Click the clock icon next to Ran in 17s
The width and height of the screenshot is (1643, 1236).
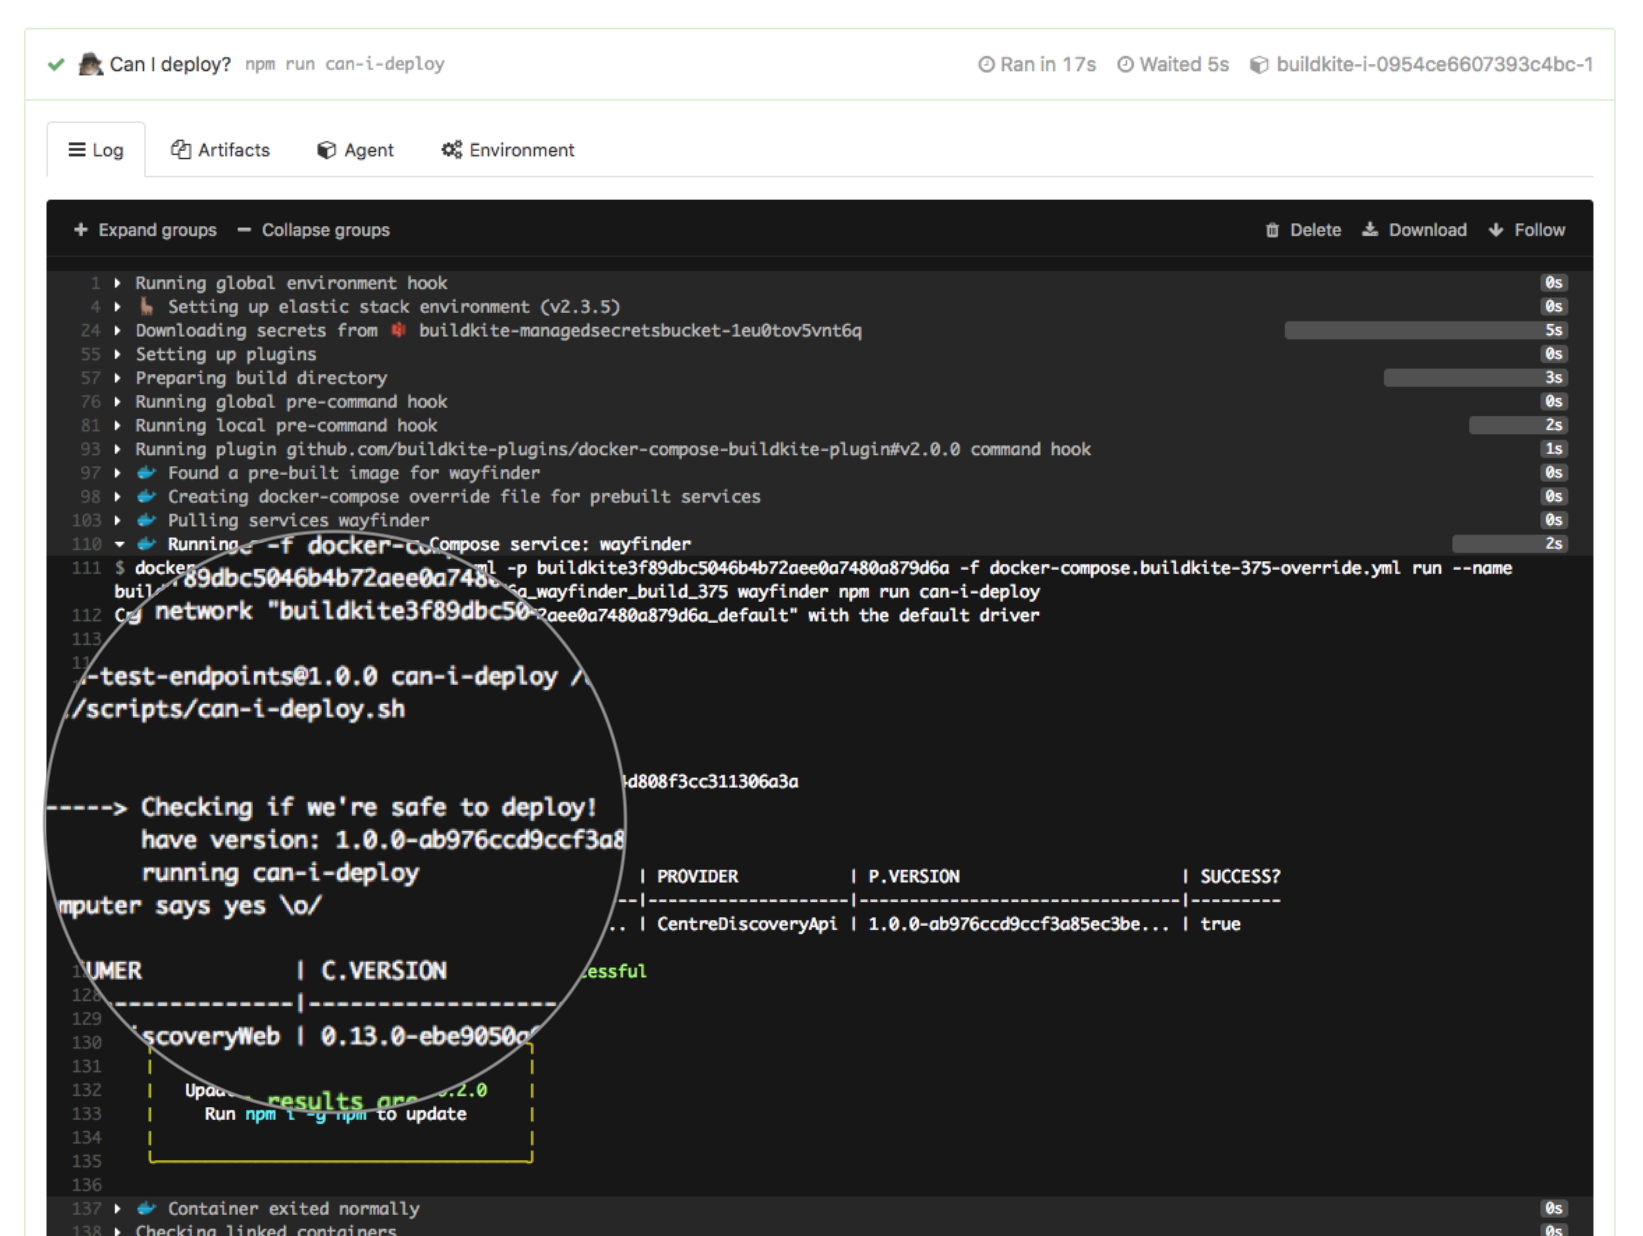[x=986, y=65]
